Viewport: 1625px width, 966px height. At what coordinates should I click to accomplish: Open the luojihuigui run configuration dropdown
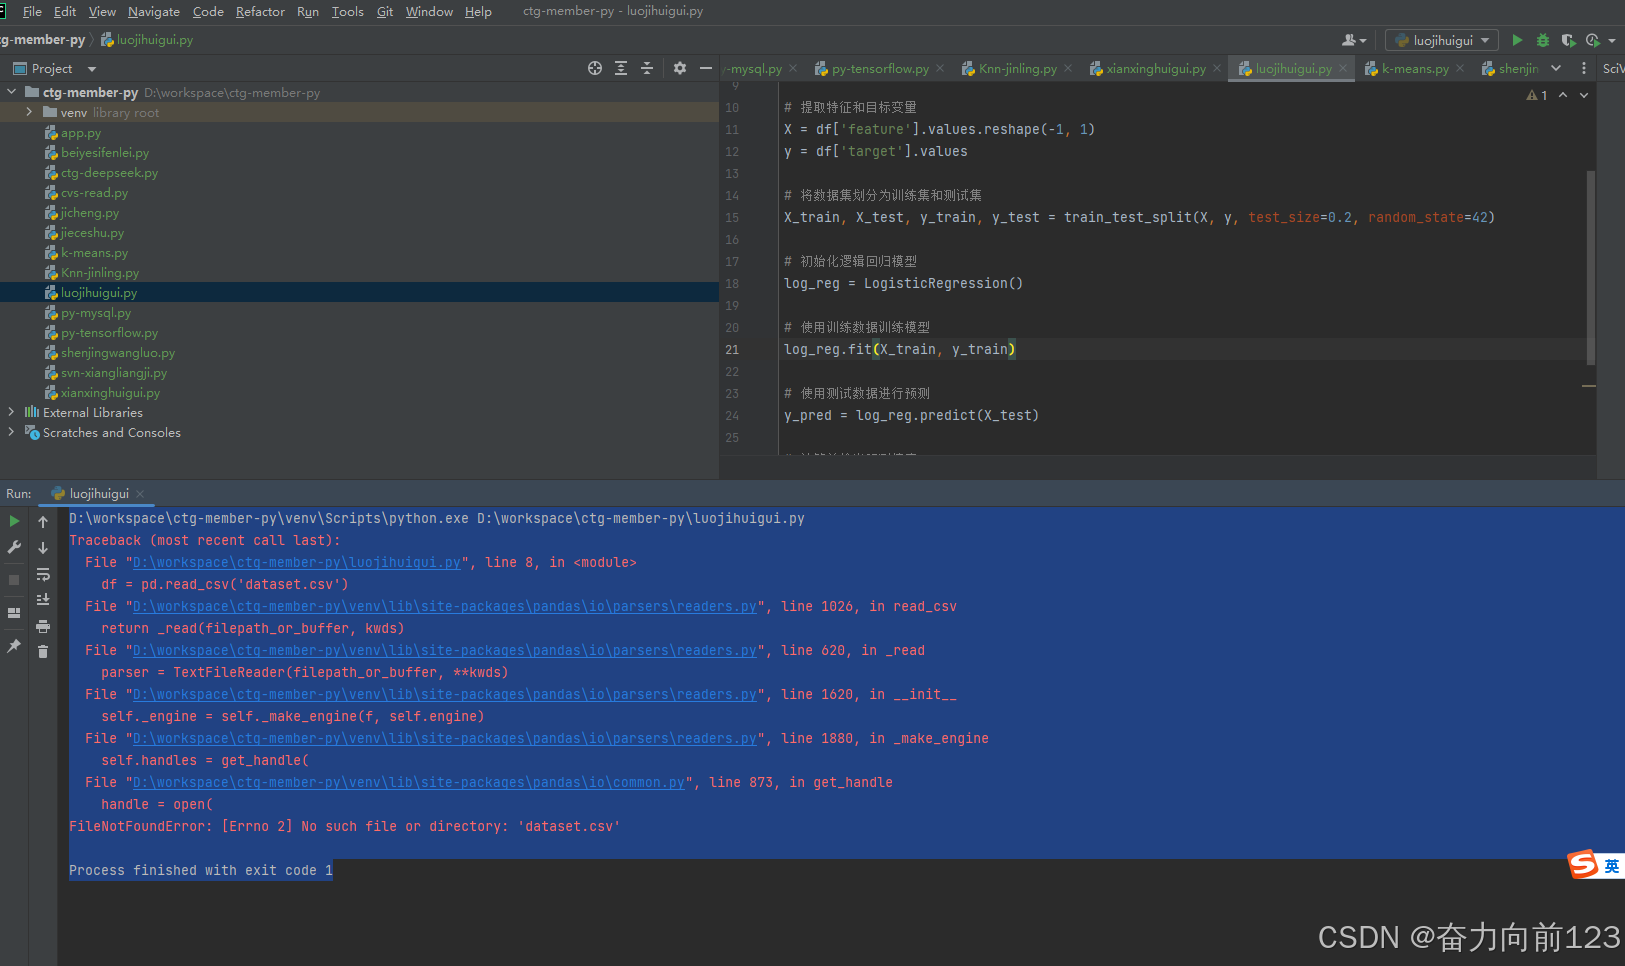coord(1442,40)
